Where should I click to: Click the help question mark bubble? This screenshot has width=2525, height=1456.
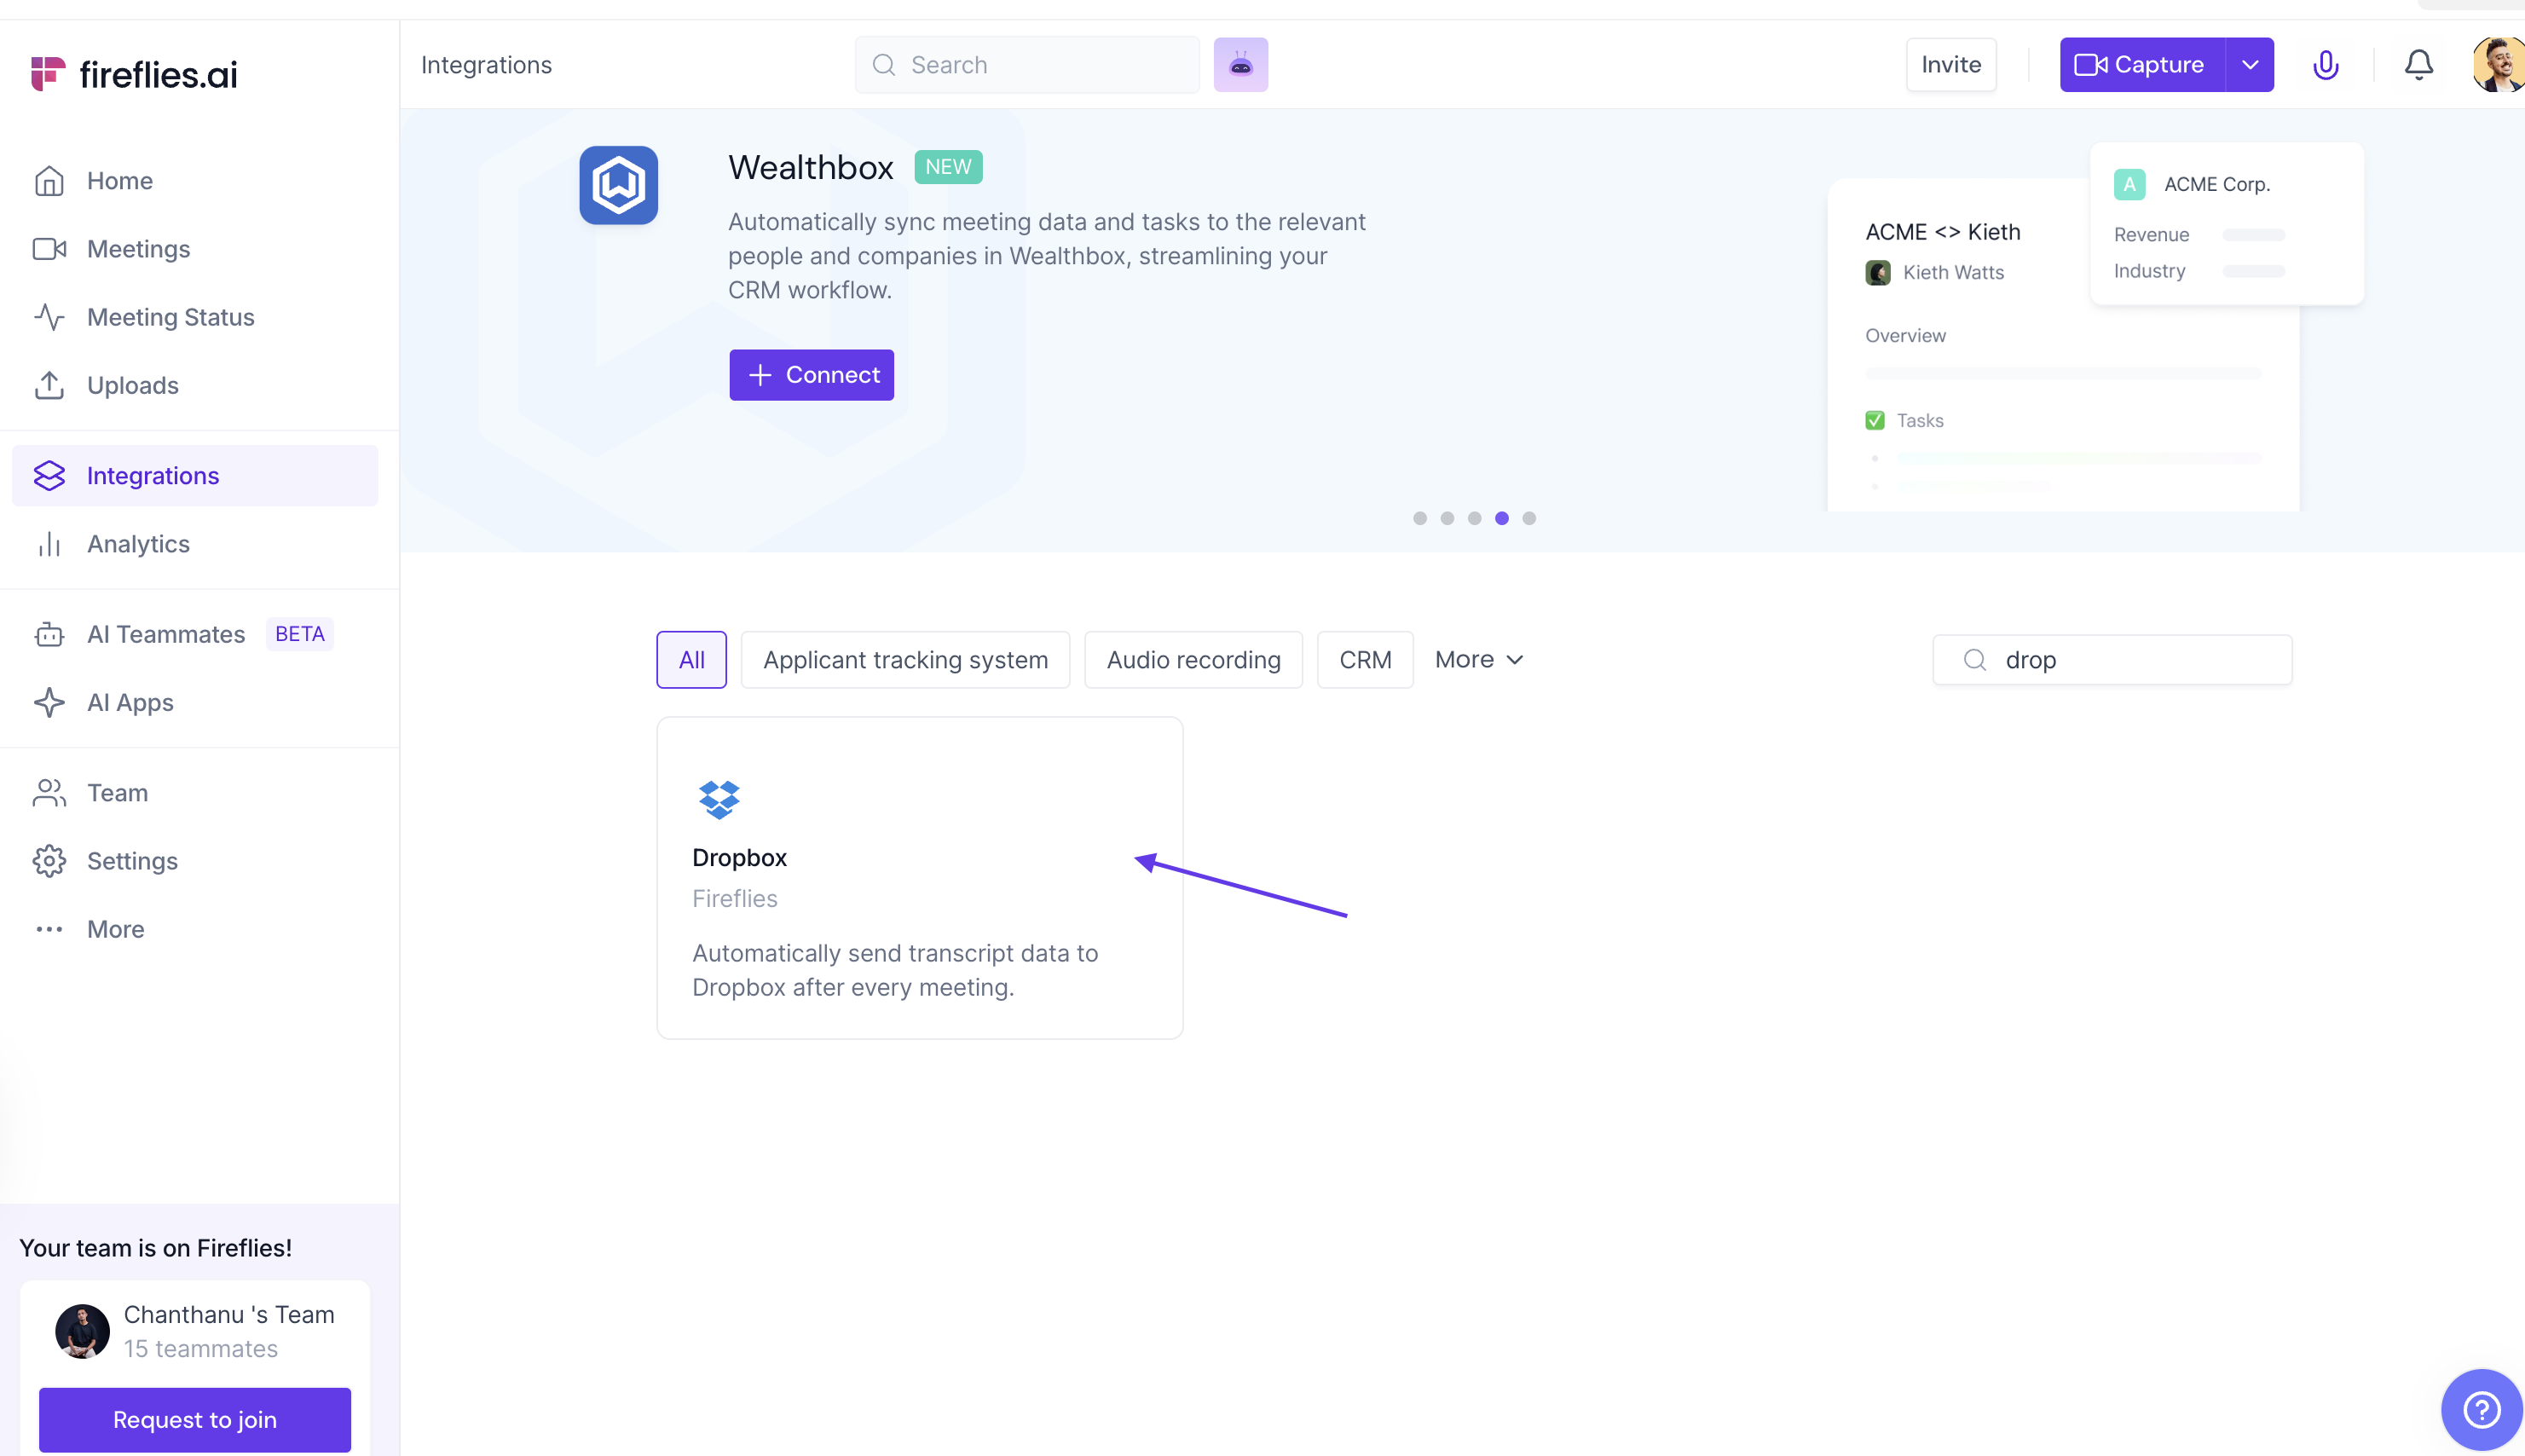(2481, 1410)
